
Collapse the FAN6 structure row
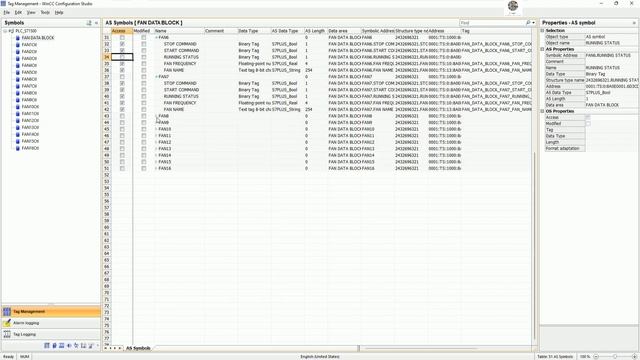click(156, 38)
